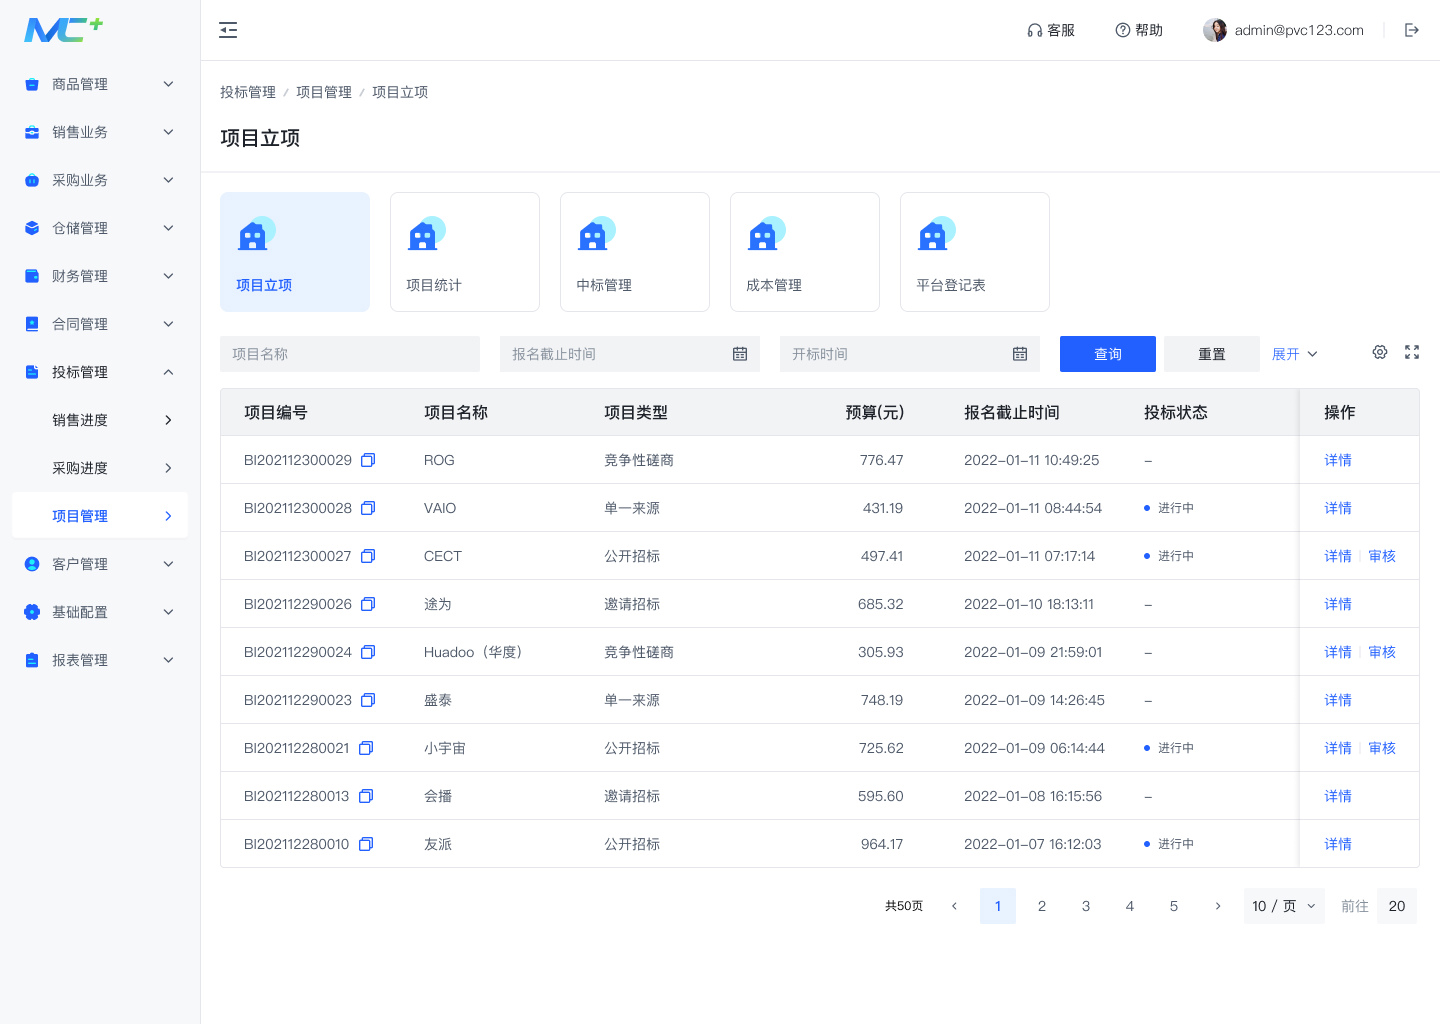Screen dimensions: 1440x1024
Task: Copy project number BI202112290024
Action: 368,652
